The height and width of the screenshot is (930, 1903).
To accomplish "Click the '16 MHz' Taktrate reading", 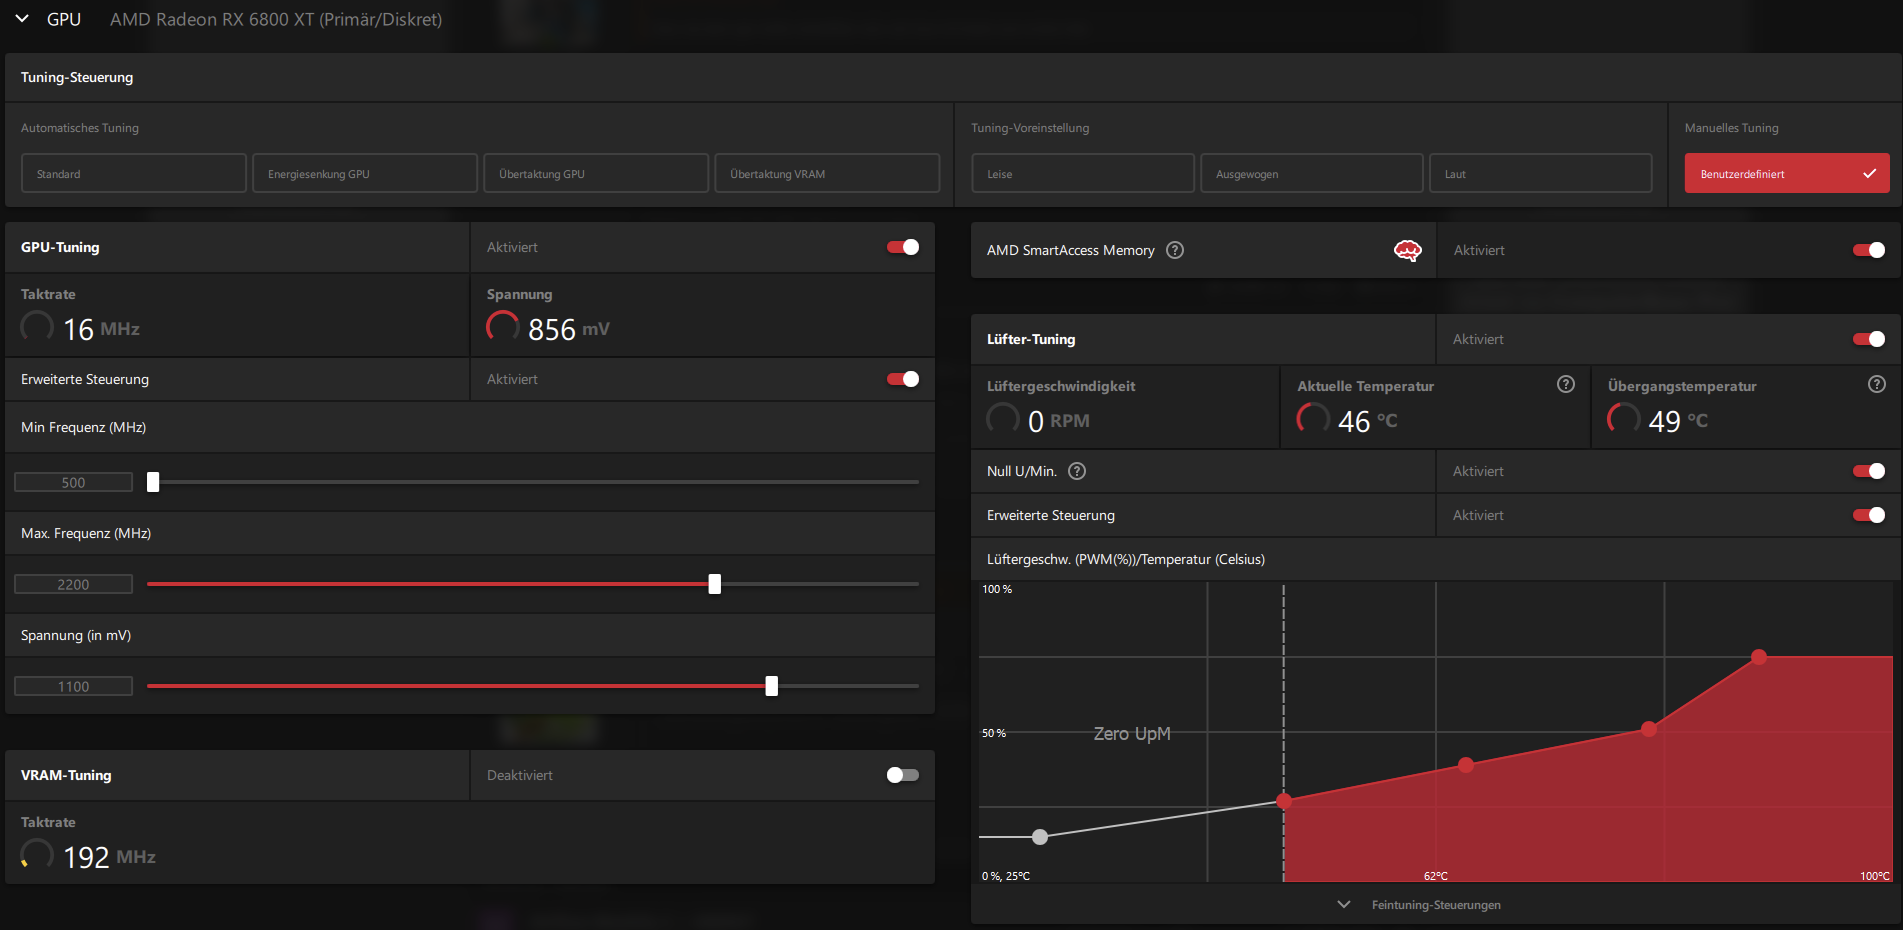I will [101, 329].
